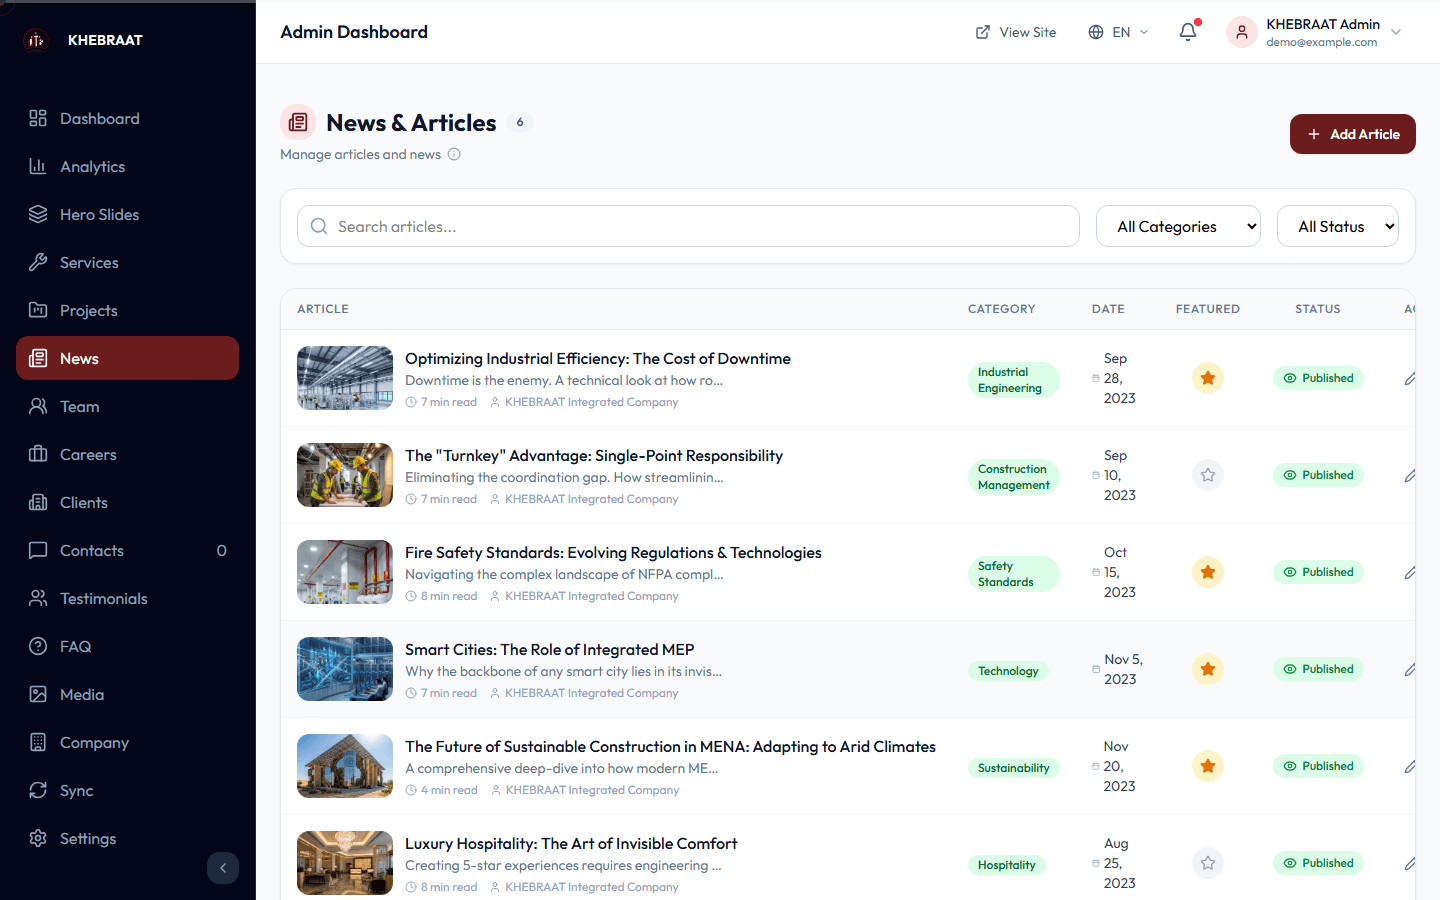
Task: Click the Safety Standards category tag
Action: (x=1013, y=574)
